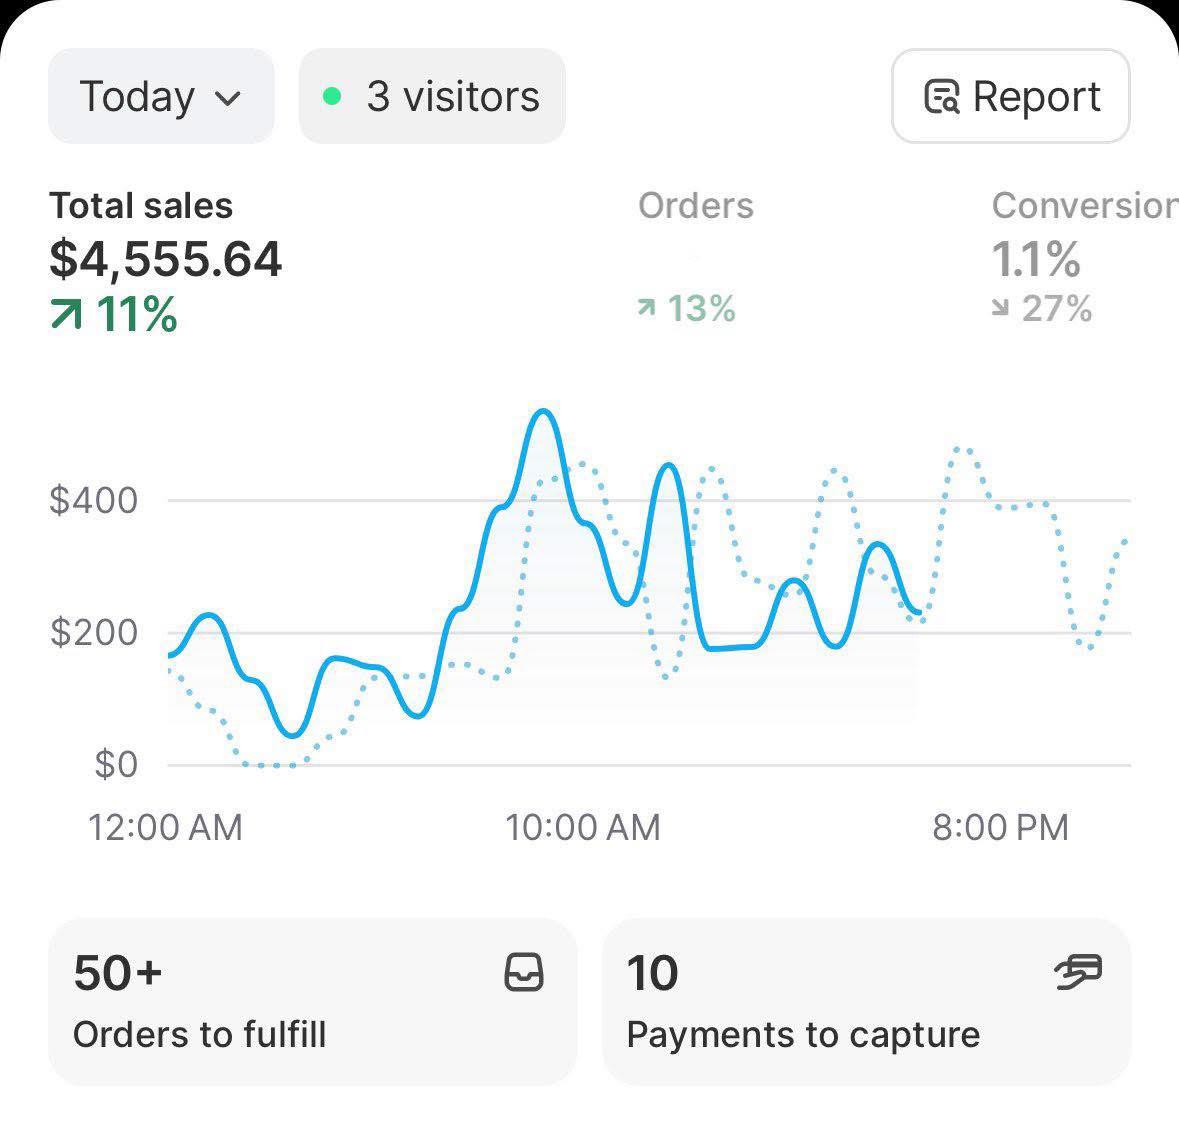Switch to the Orders metric tab
The width and height of the screenshot is (1179, 1135).
tap(695, 206)
